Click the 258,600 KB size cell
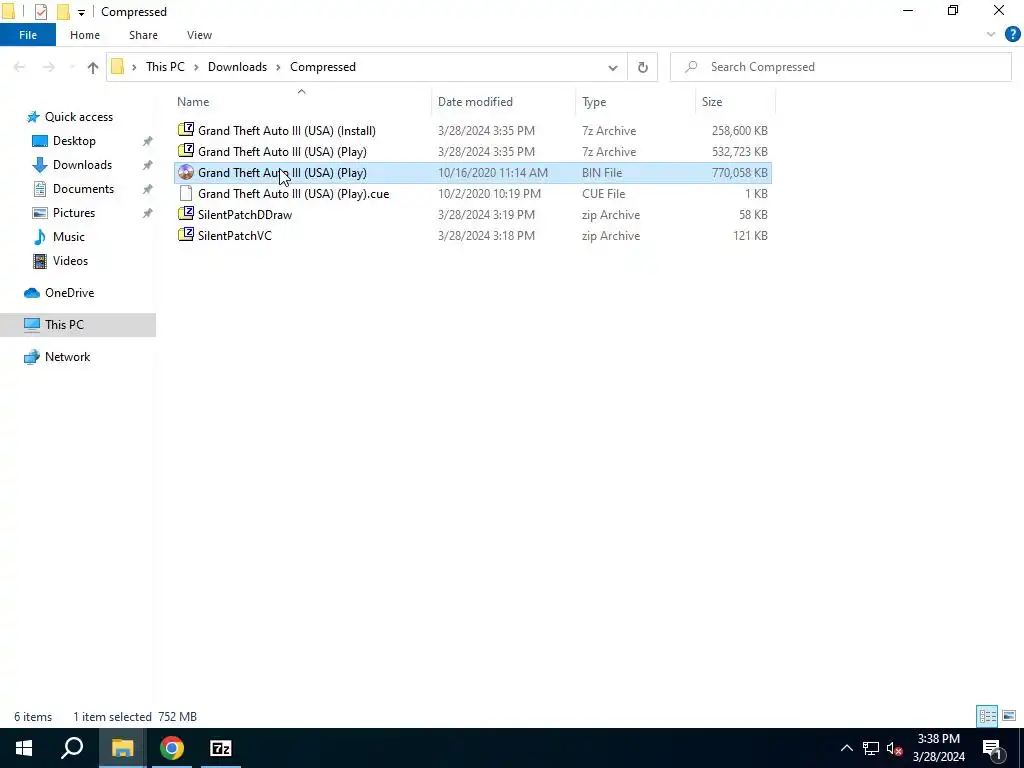Screen dimensions: 1024x768 pos(739,131)
